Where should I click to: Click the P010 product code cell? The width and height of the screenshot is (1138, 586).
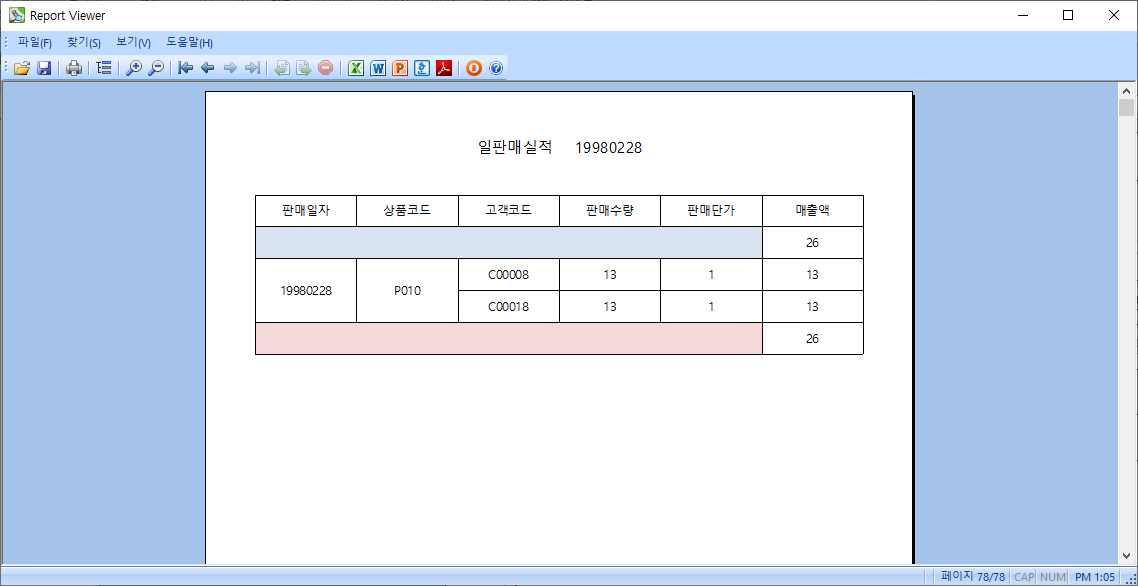[407, 290]
